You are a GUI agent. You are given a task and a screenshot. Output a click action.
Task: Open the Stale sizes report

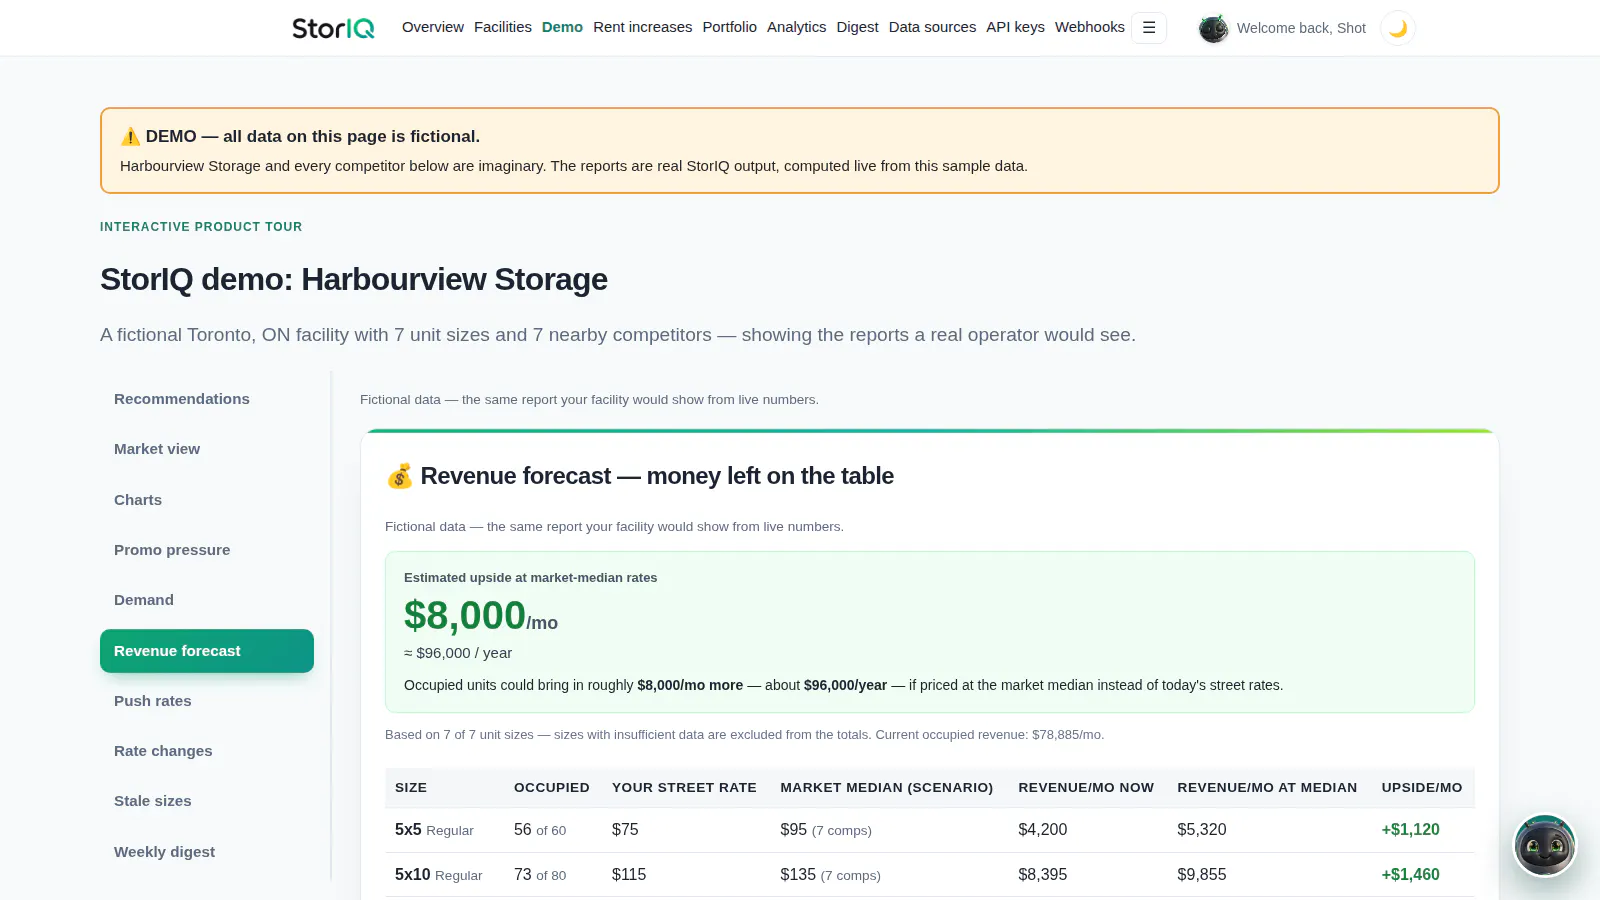[207, 801]
